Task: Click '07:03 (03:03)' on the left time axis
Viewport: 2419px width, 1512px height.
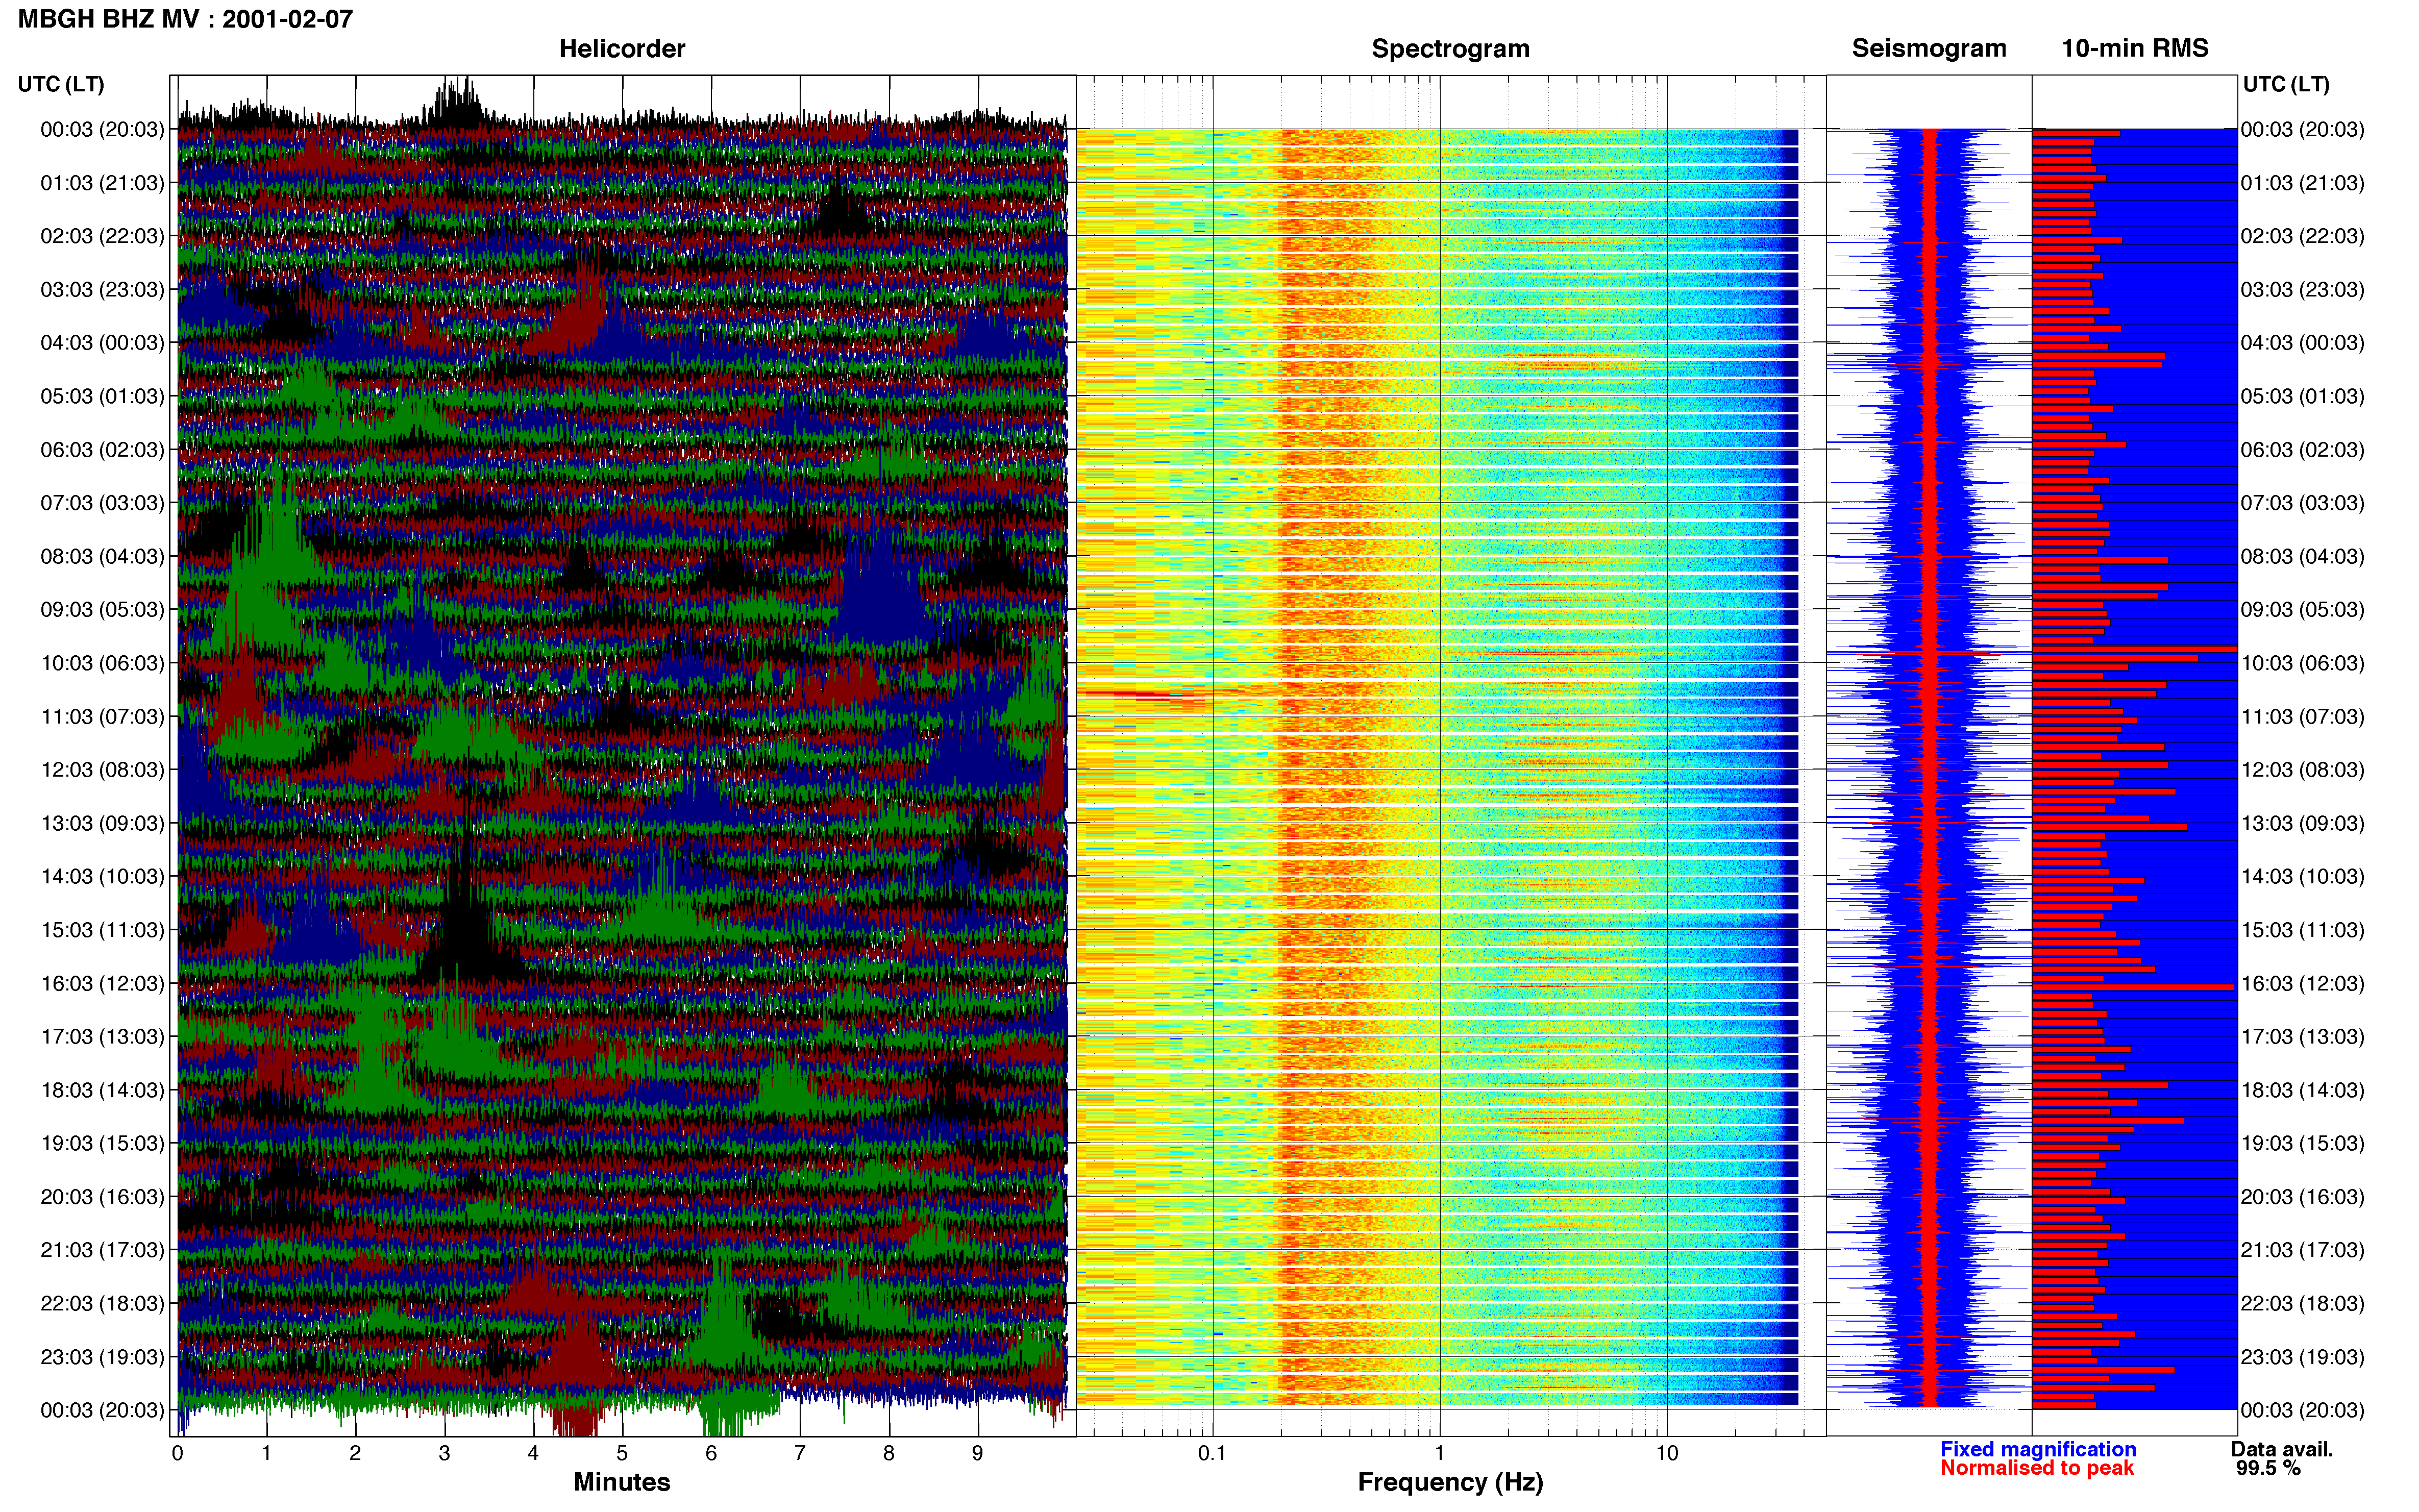Action: (x=102, y=503)
